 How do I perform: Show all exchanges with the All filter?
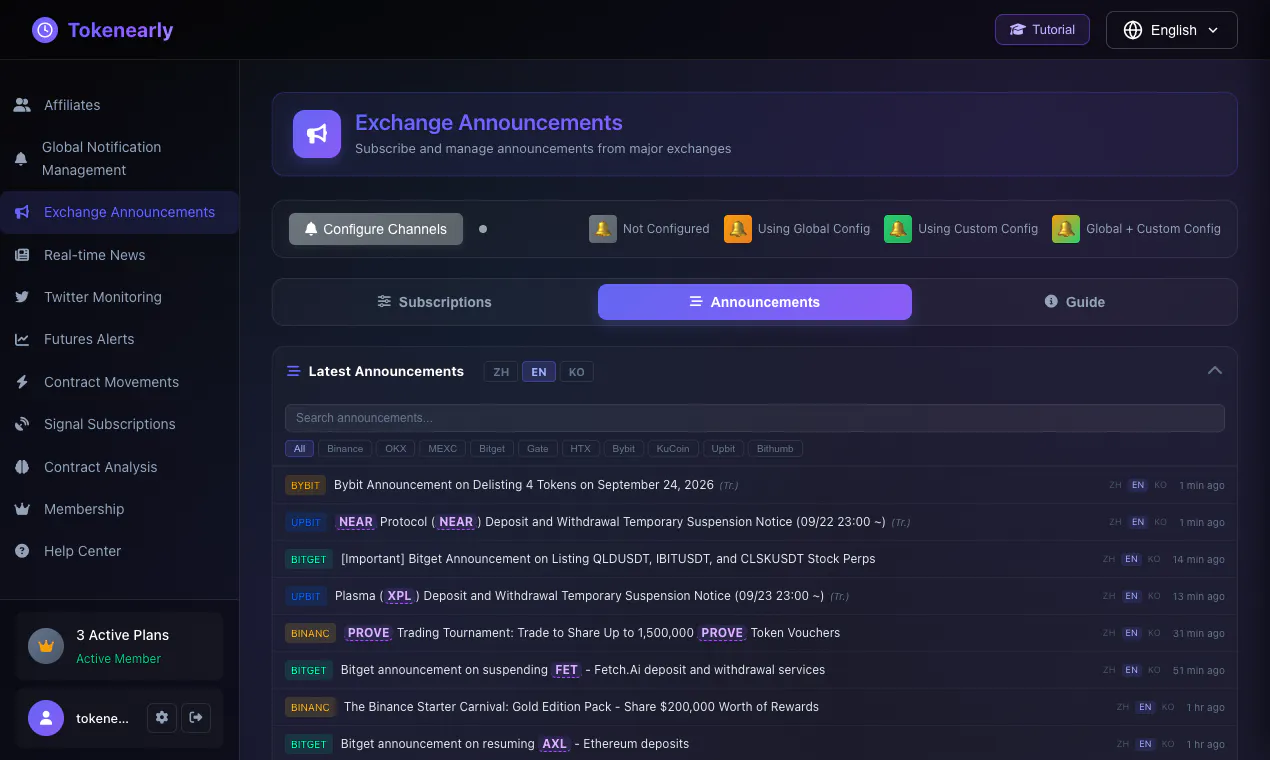(299, 449)
